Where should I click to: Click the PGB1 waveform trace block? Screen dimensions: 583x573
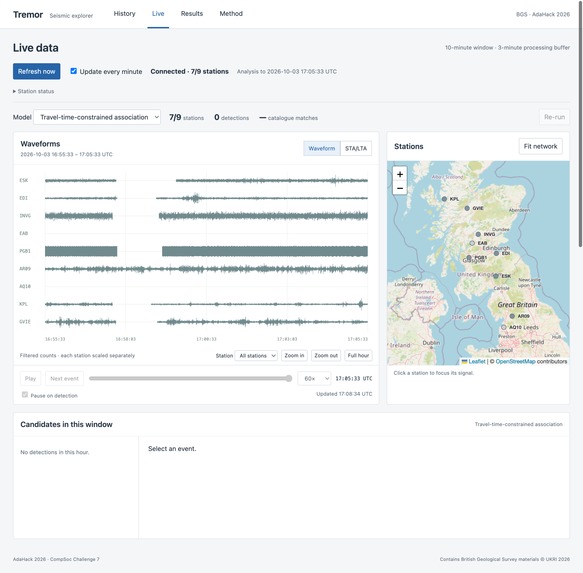pos(265,251)
